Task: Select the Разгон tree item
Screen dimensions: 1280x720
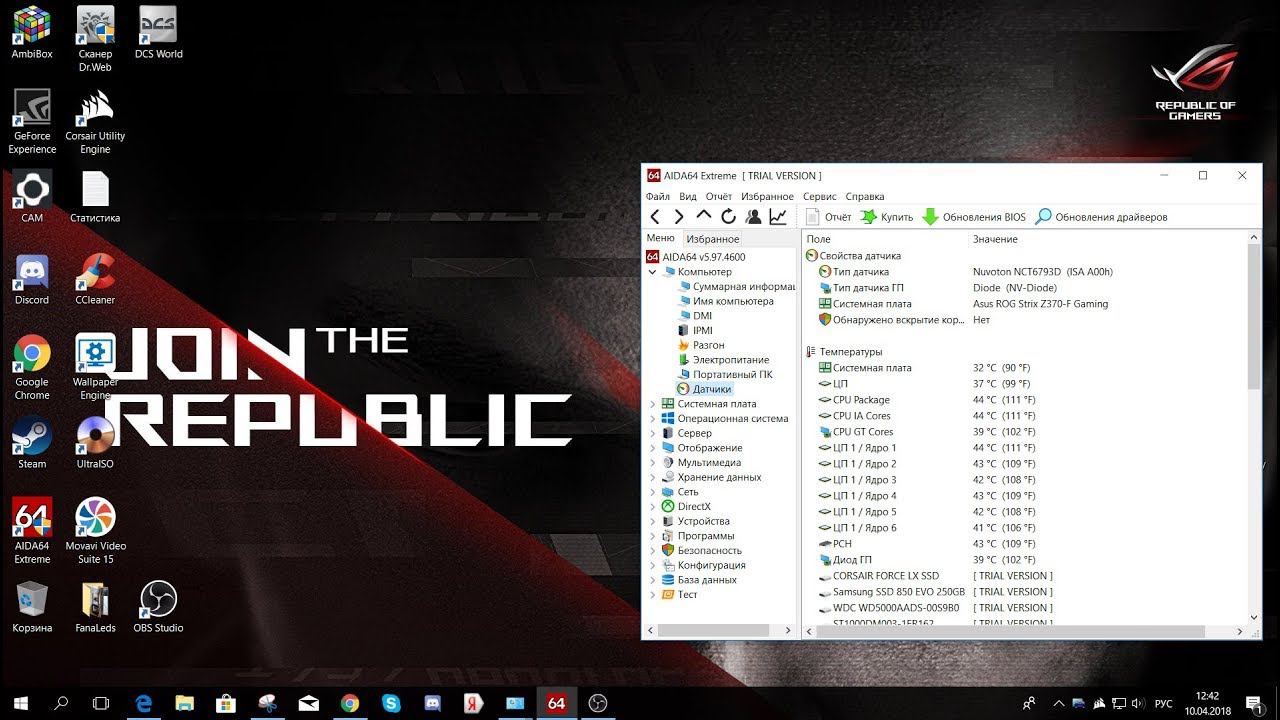Action: pyautogui.click(x=700, y=345)
